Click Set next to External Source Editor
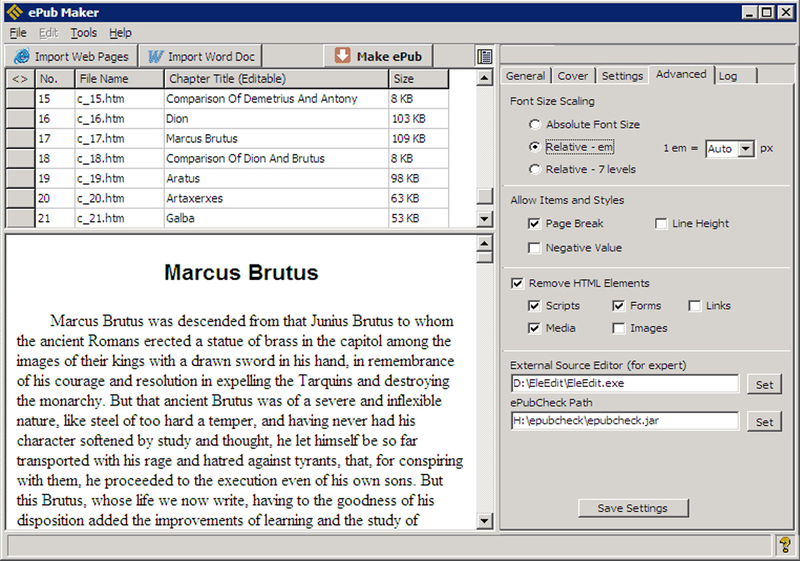Image resolution: width=800 pixels, height=561 pixels. (x=764, y=385)
